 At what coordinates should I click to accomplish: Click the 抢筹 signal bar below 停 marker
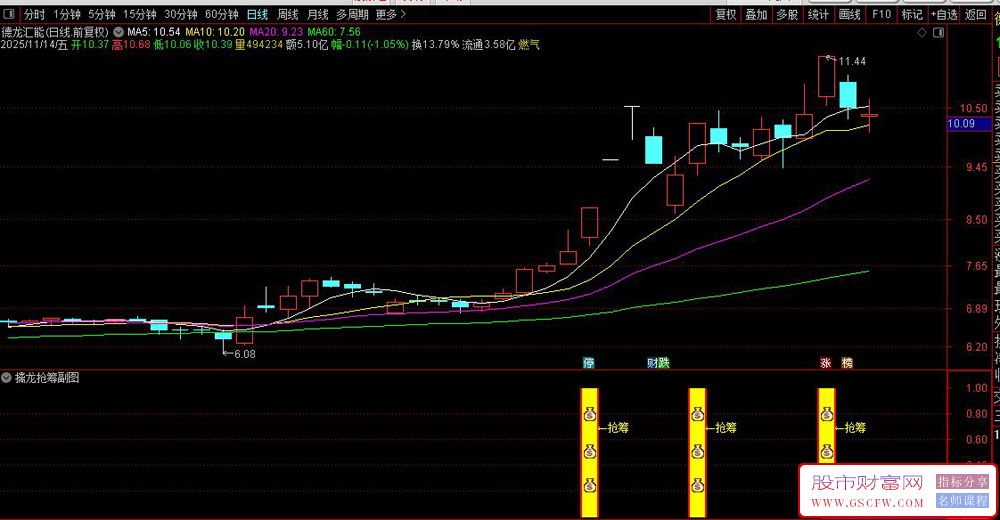coord(589,452)
